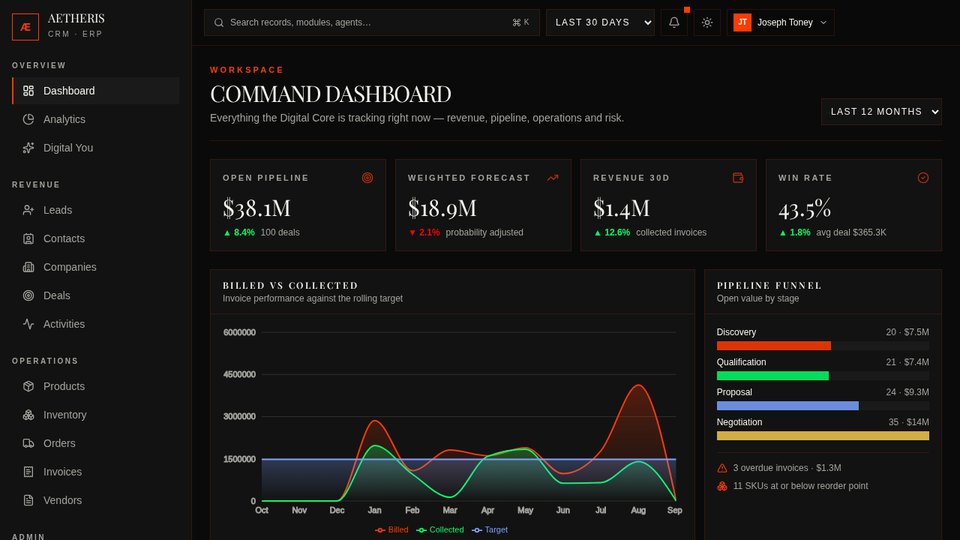Click the ⌘K shortcut hint

(521, 22)
